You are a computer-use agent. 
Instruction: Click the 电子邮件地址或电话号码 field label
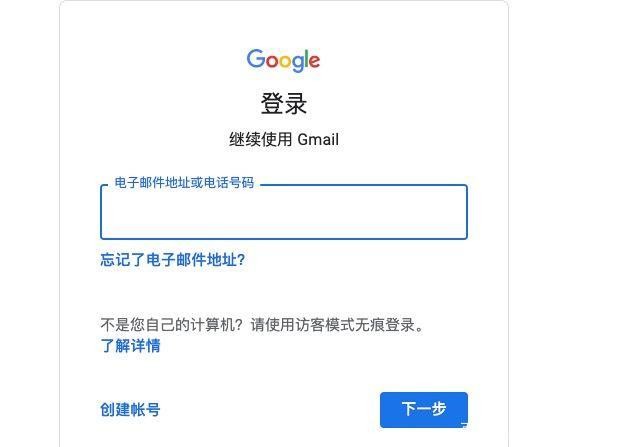tap(184, 183)
